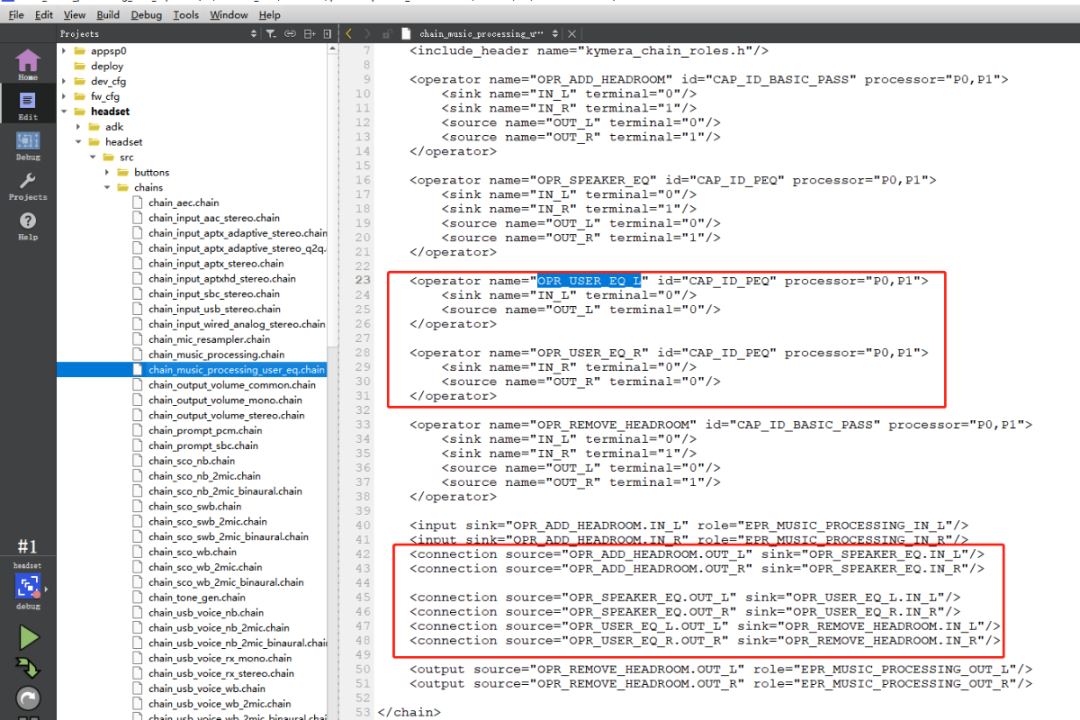Open chain_sco_wb.chain file
1080x720 pixels.
192,551
